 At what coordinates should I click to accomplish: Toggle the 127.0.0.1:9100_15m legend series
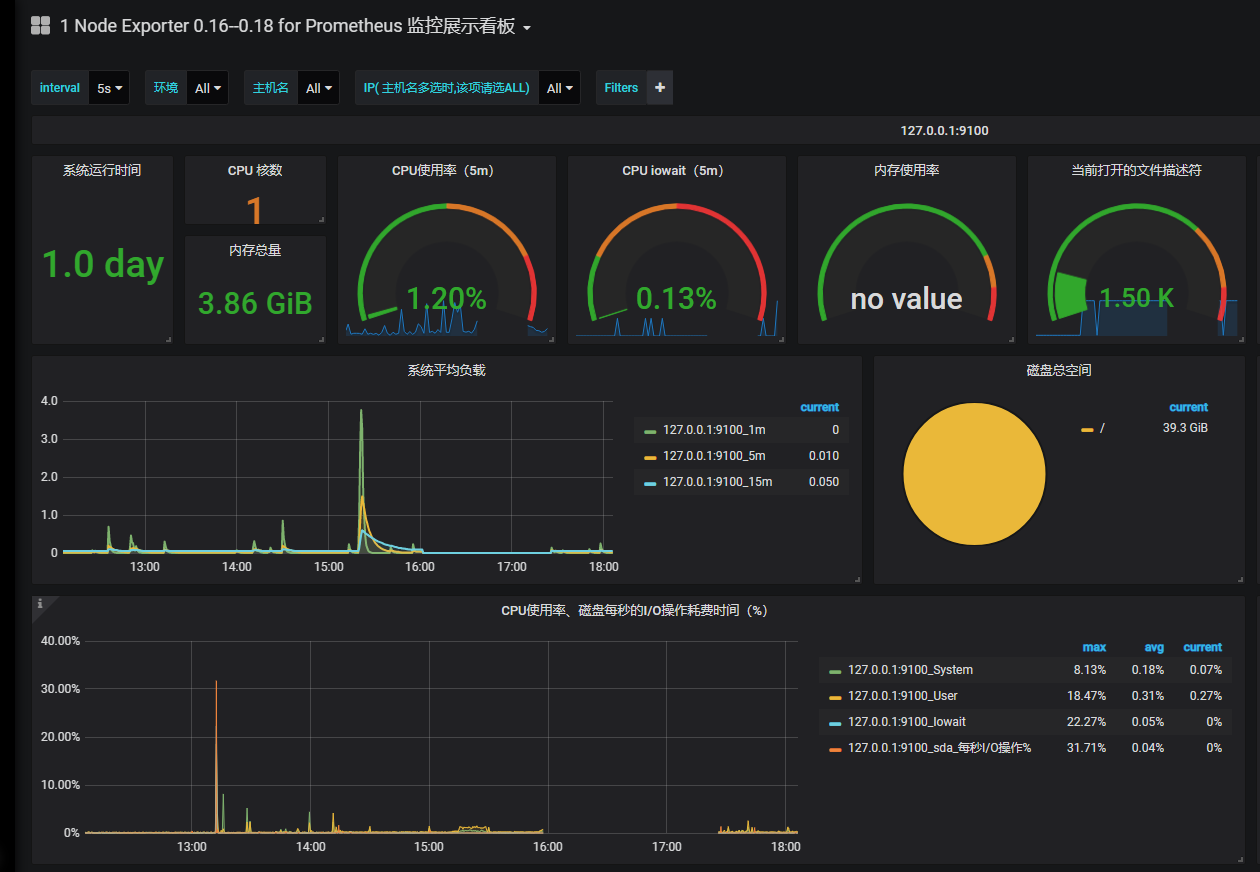coord(718,482)
